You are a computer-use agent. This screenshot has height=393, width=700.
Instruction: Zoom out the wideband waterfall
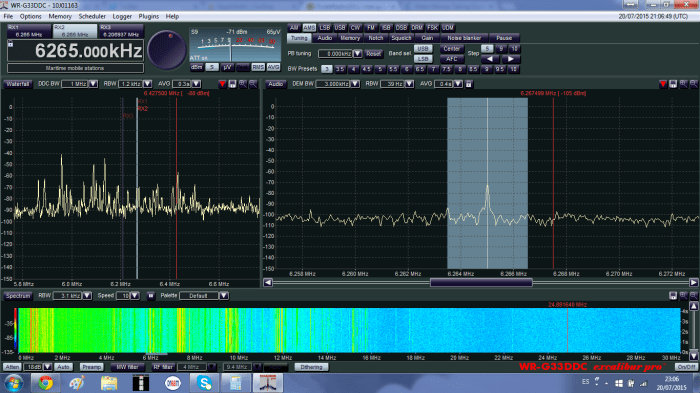click(x=694, y=296)
